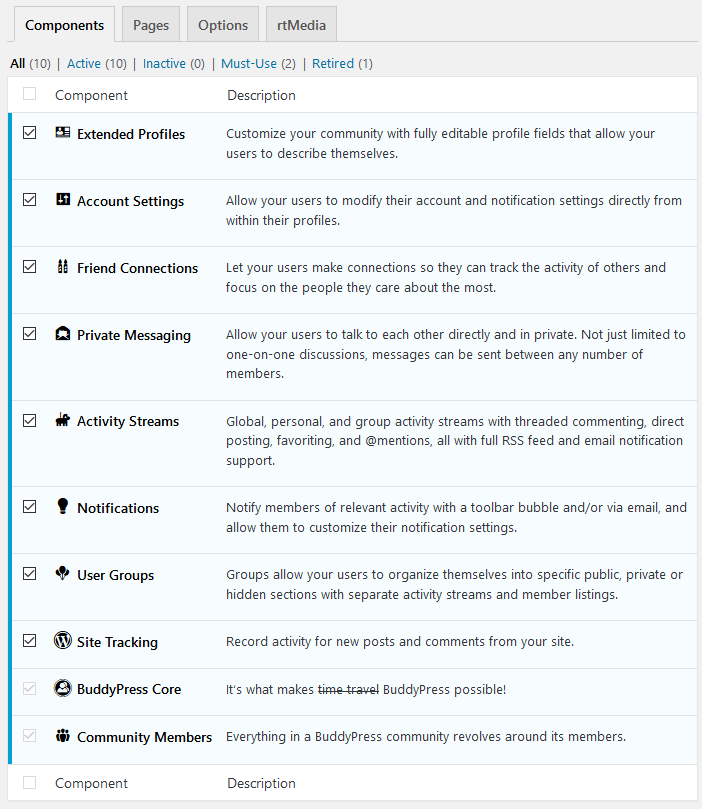The image size is (702, 809).
Task: Show Retired components filter link
Action: (333, 63)
